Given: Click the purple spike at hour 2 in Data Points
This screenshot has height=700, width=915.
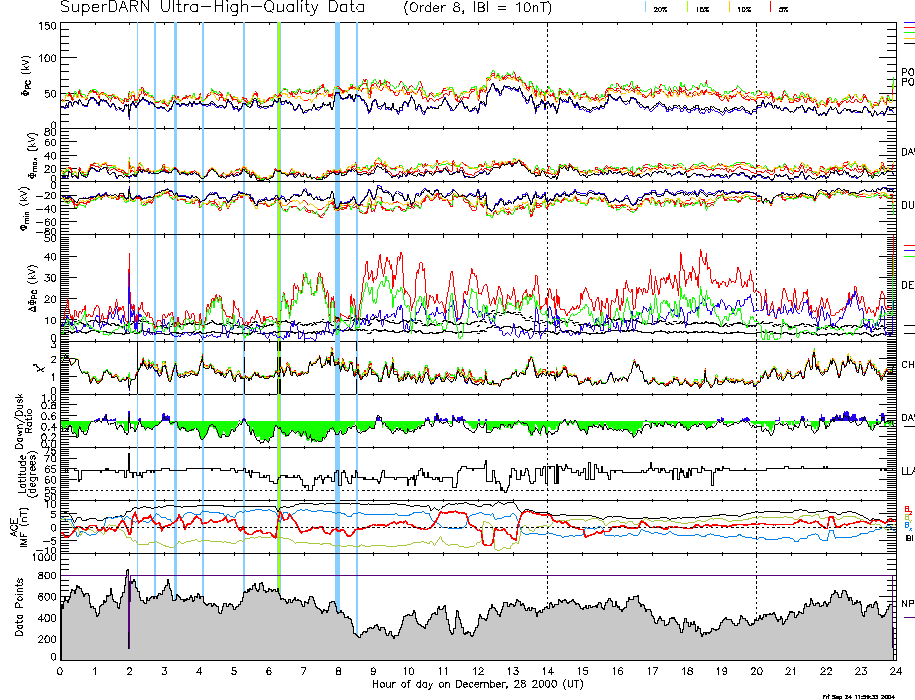Looking at the screenshot, I should click(129, 620).
